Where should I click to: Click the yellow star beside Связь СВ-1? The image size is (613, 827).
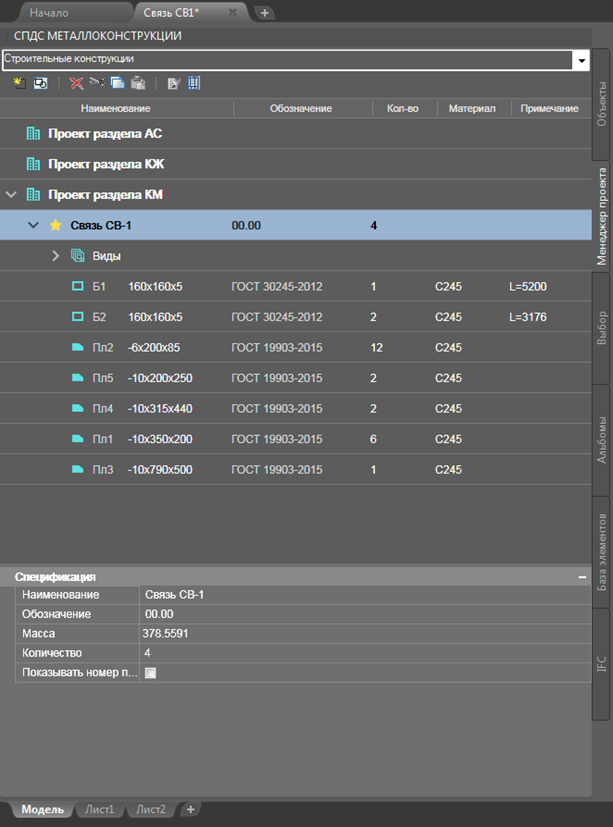[55, 225]
